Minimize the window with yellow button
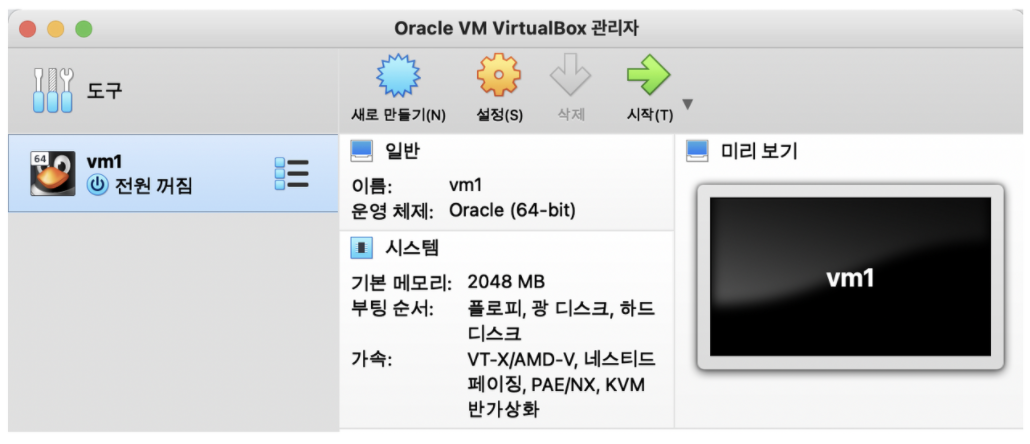 pos(55,29)
